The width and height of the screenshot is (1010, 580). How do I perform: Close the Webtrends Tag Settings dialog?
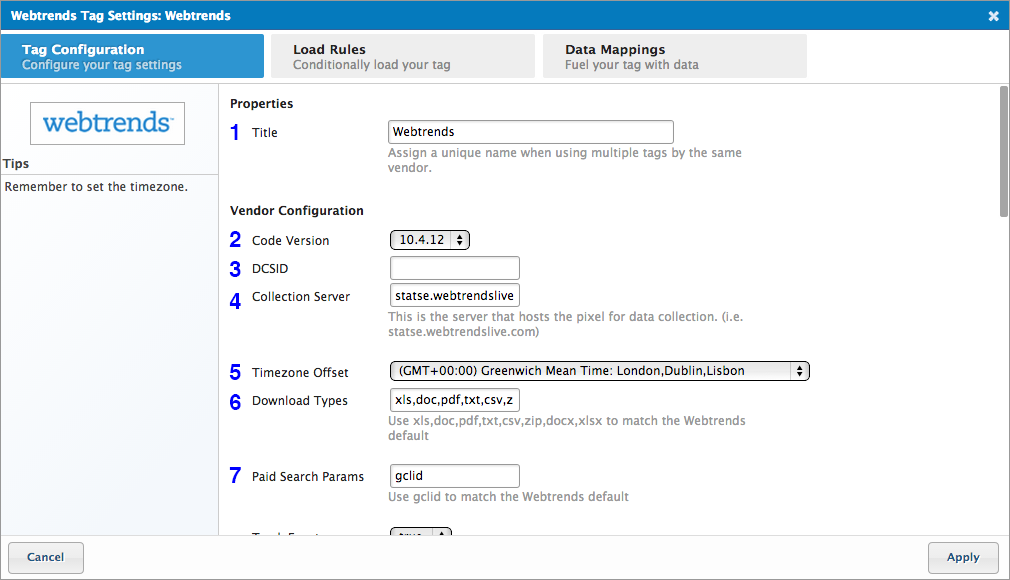click(x=993, y=16)
